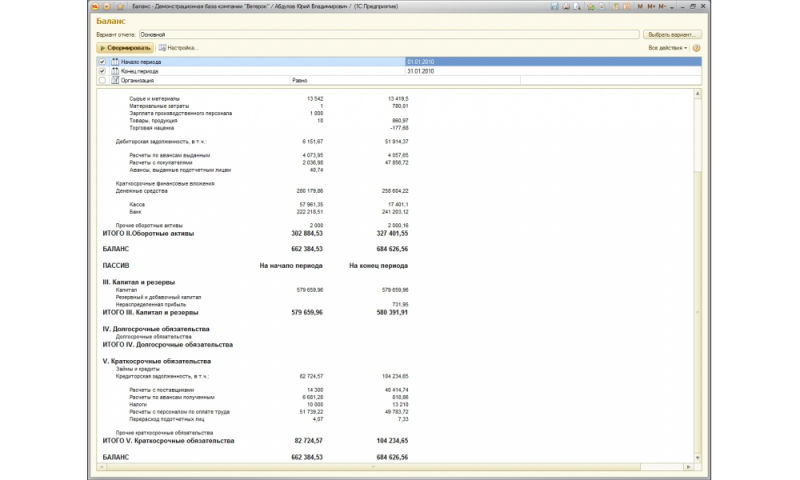Viewport: 800px width, 480px height.
Task: Click the 'Вариант отчета' input field
Action: click(388, 34)
